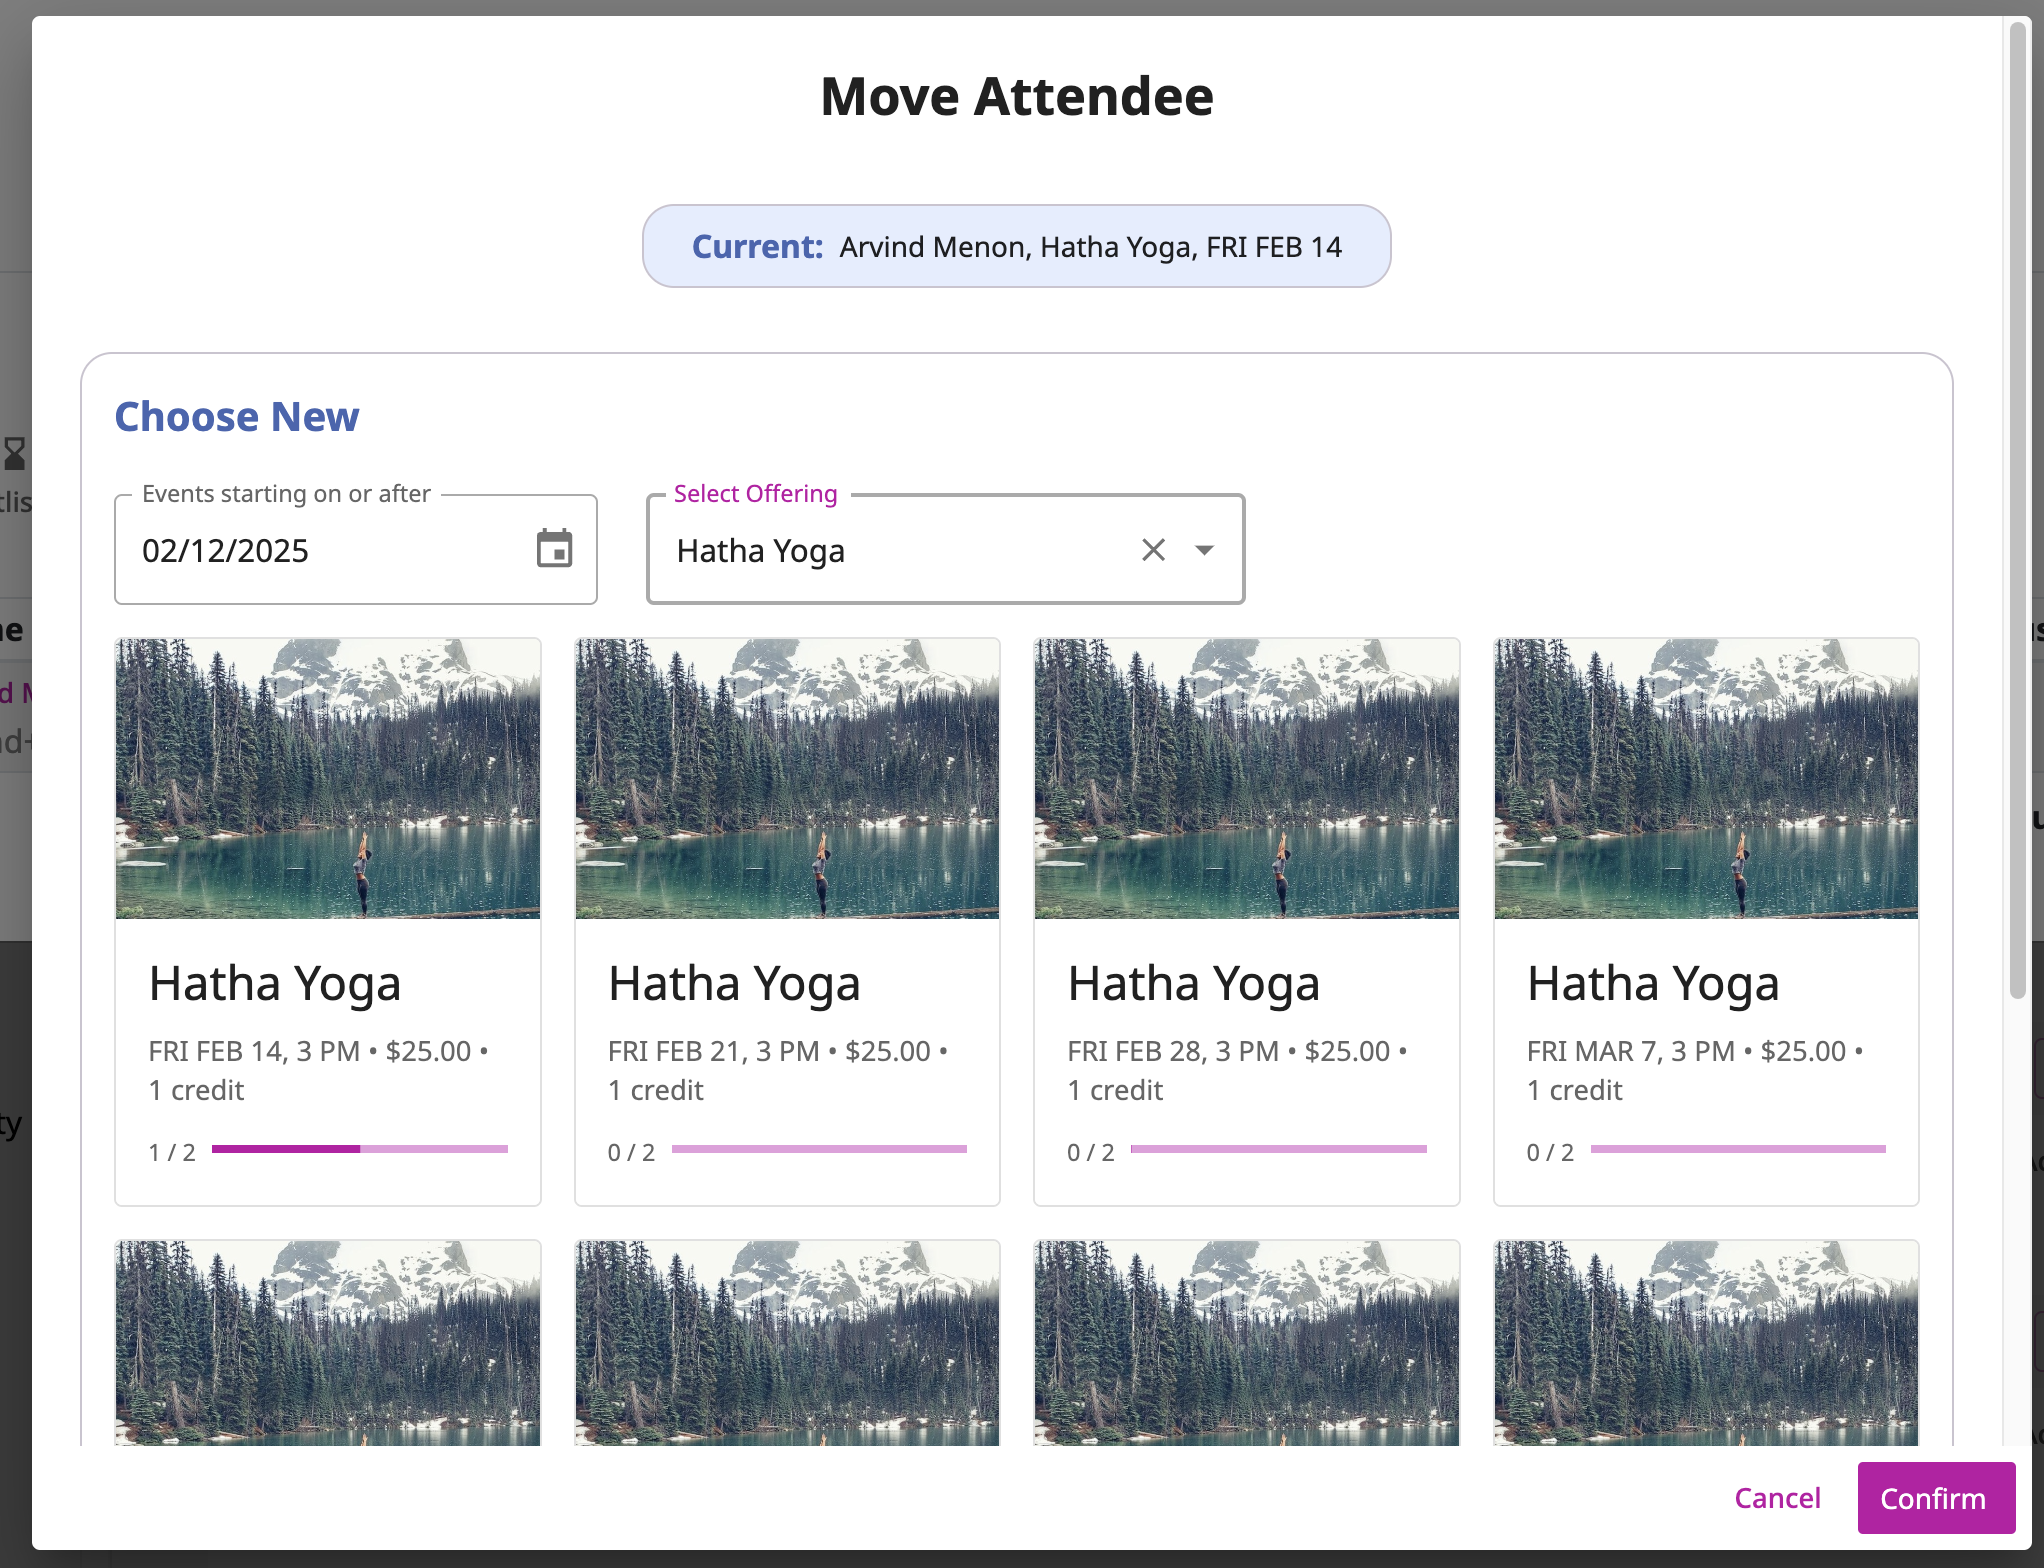Click the dialog vertical scrollbar

pos(2018,510)
